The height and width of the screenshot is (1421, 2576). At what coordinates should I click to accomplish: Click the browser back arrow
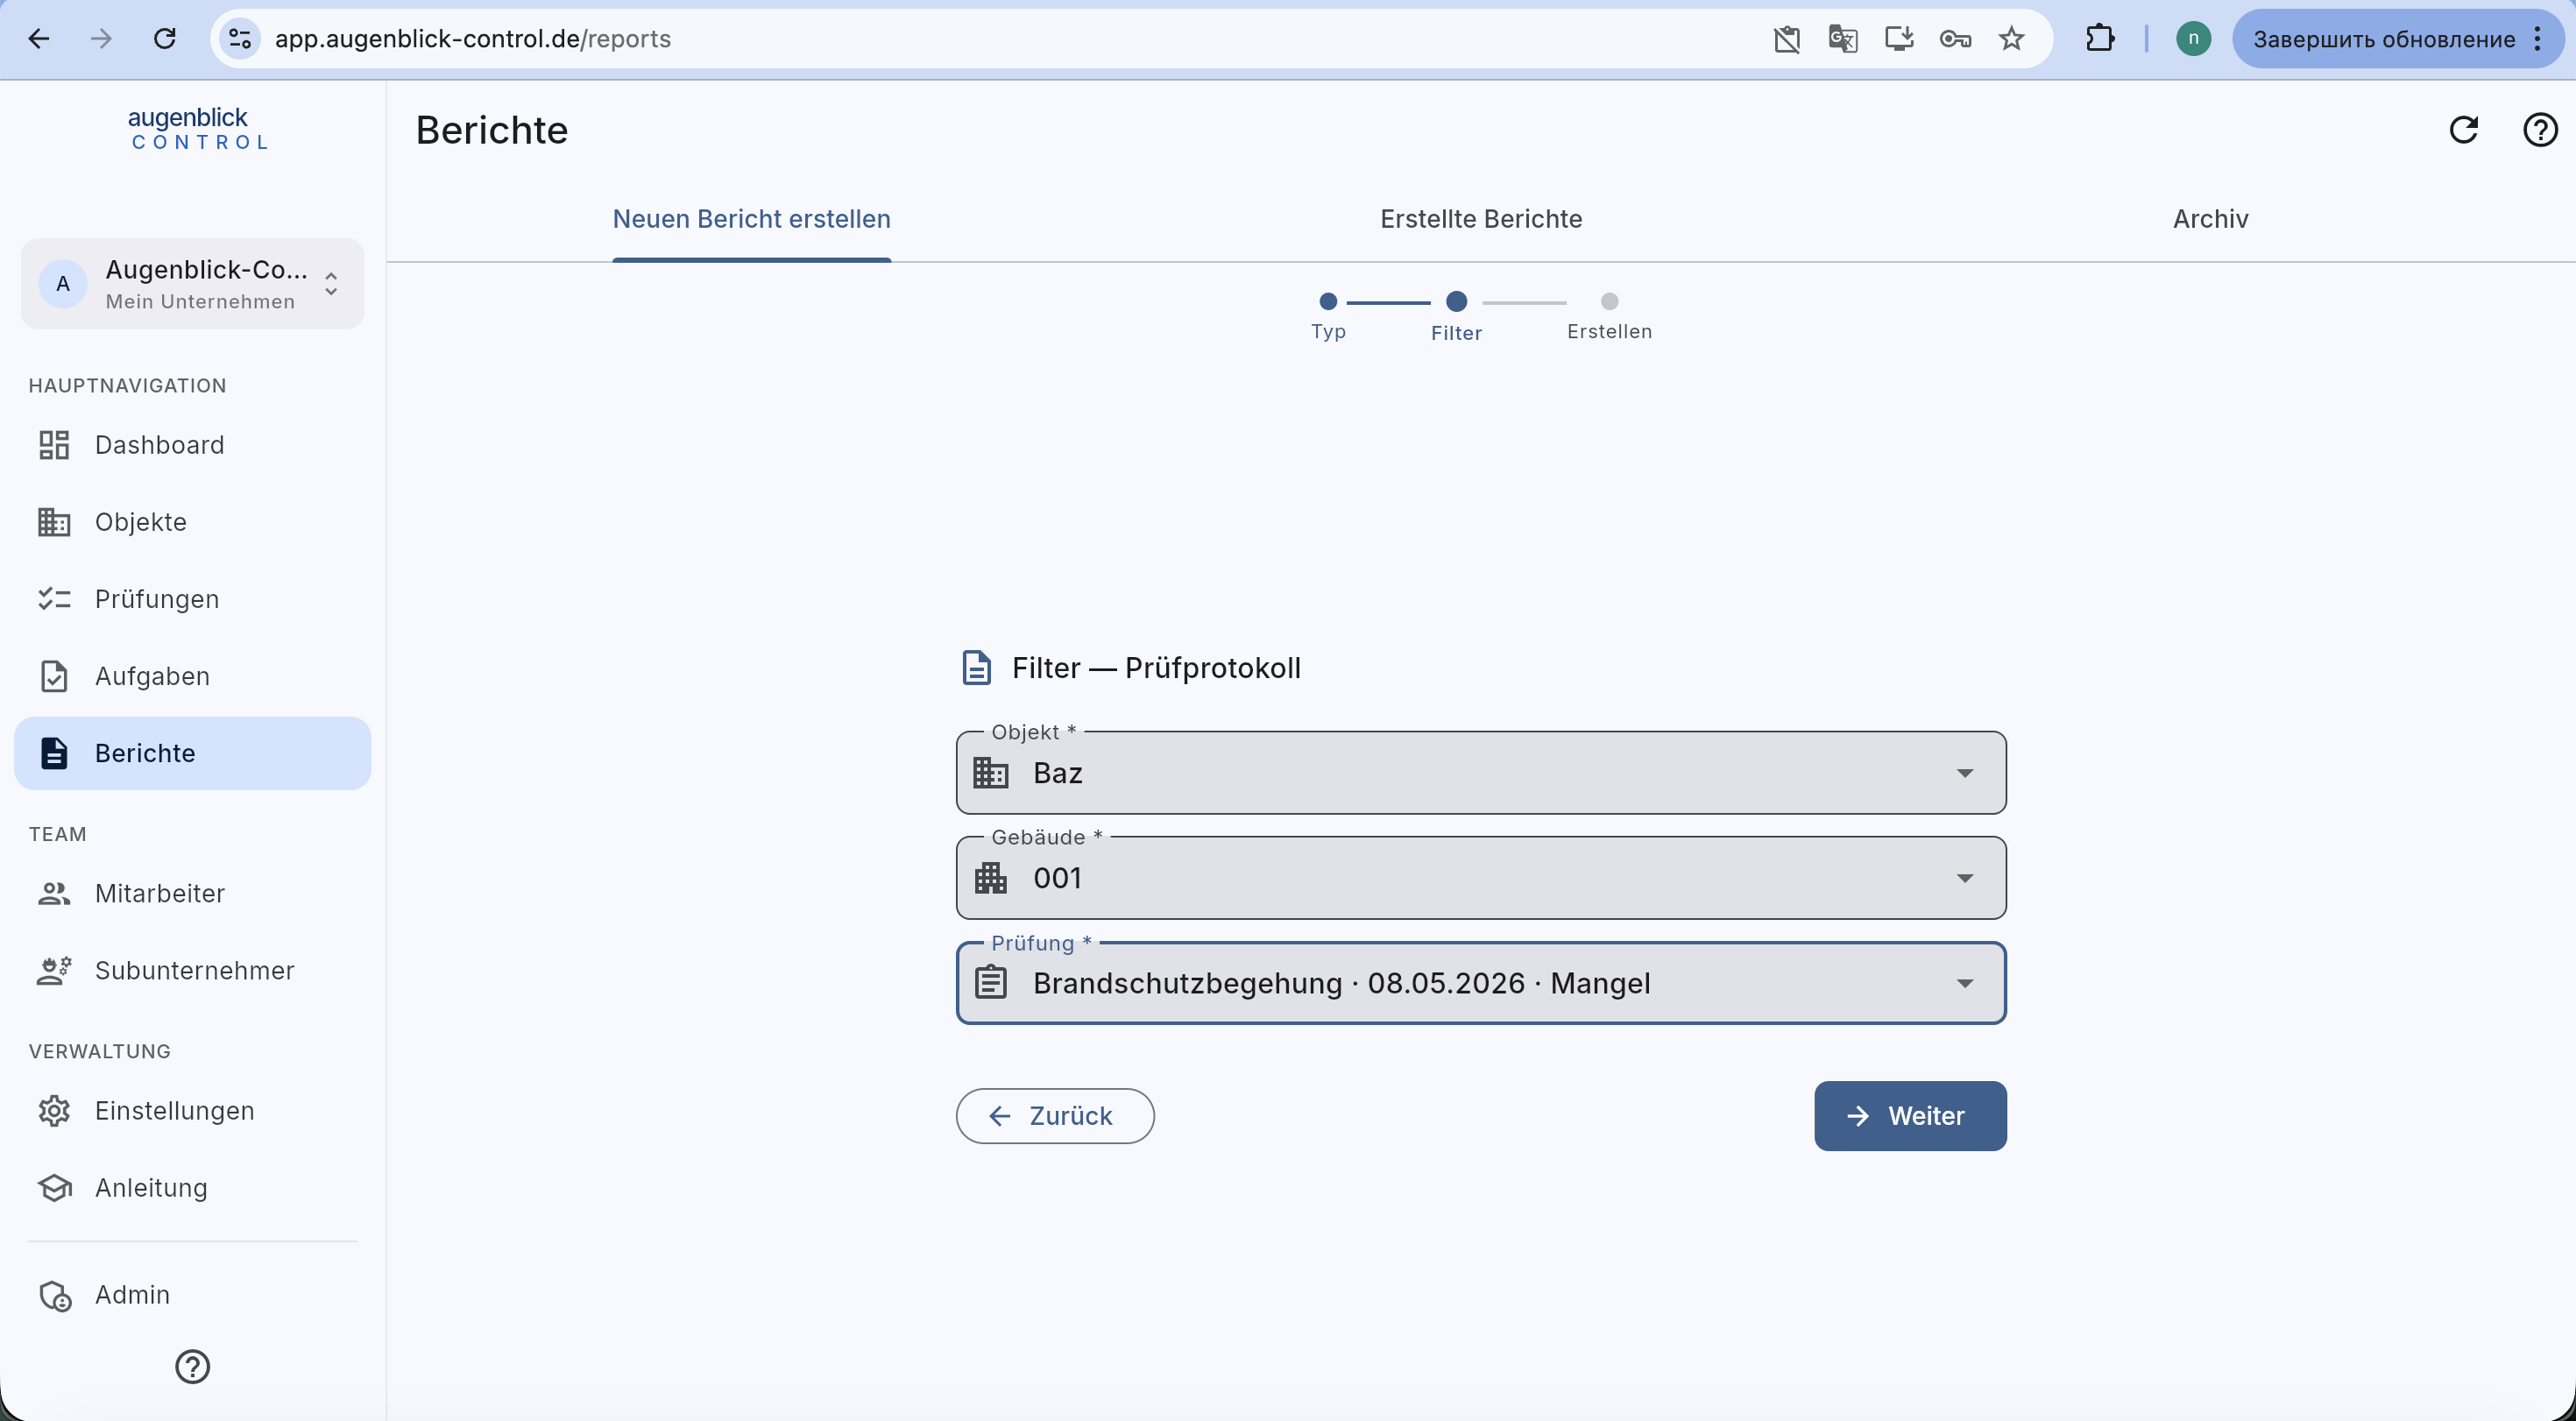[39, 39]
